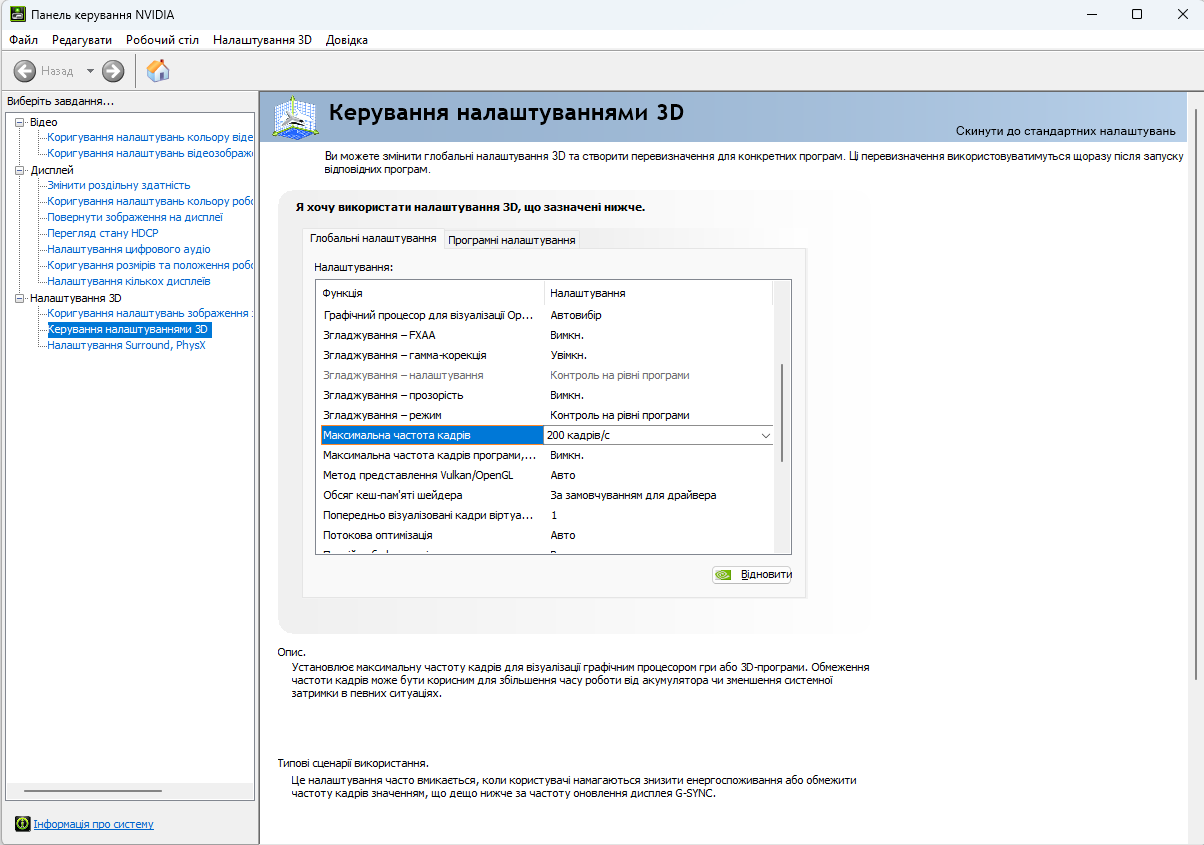Select Коригування налаштувань кольору робочого стола item

150,201
